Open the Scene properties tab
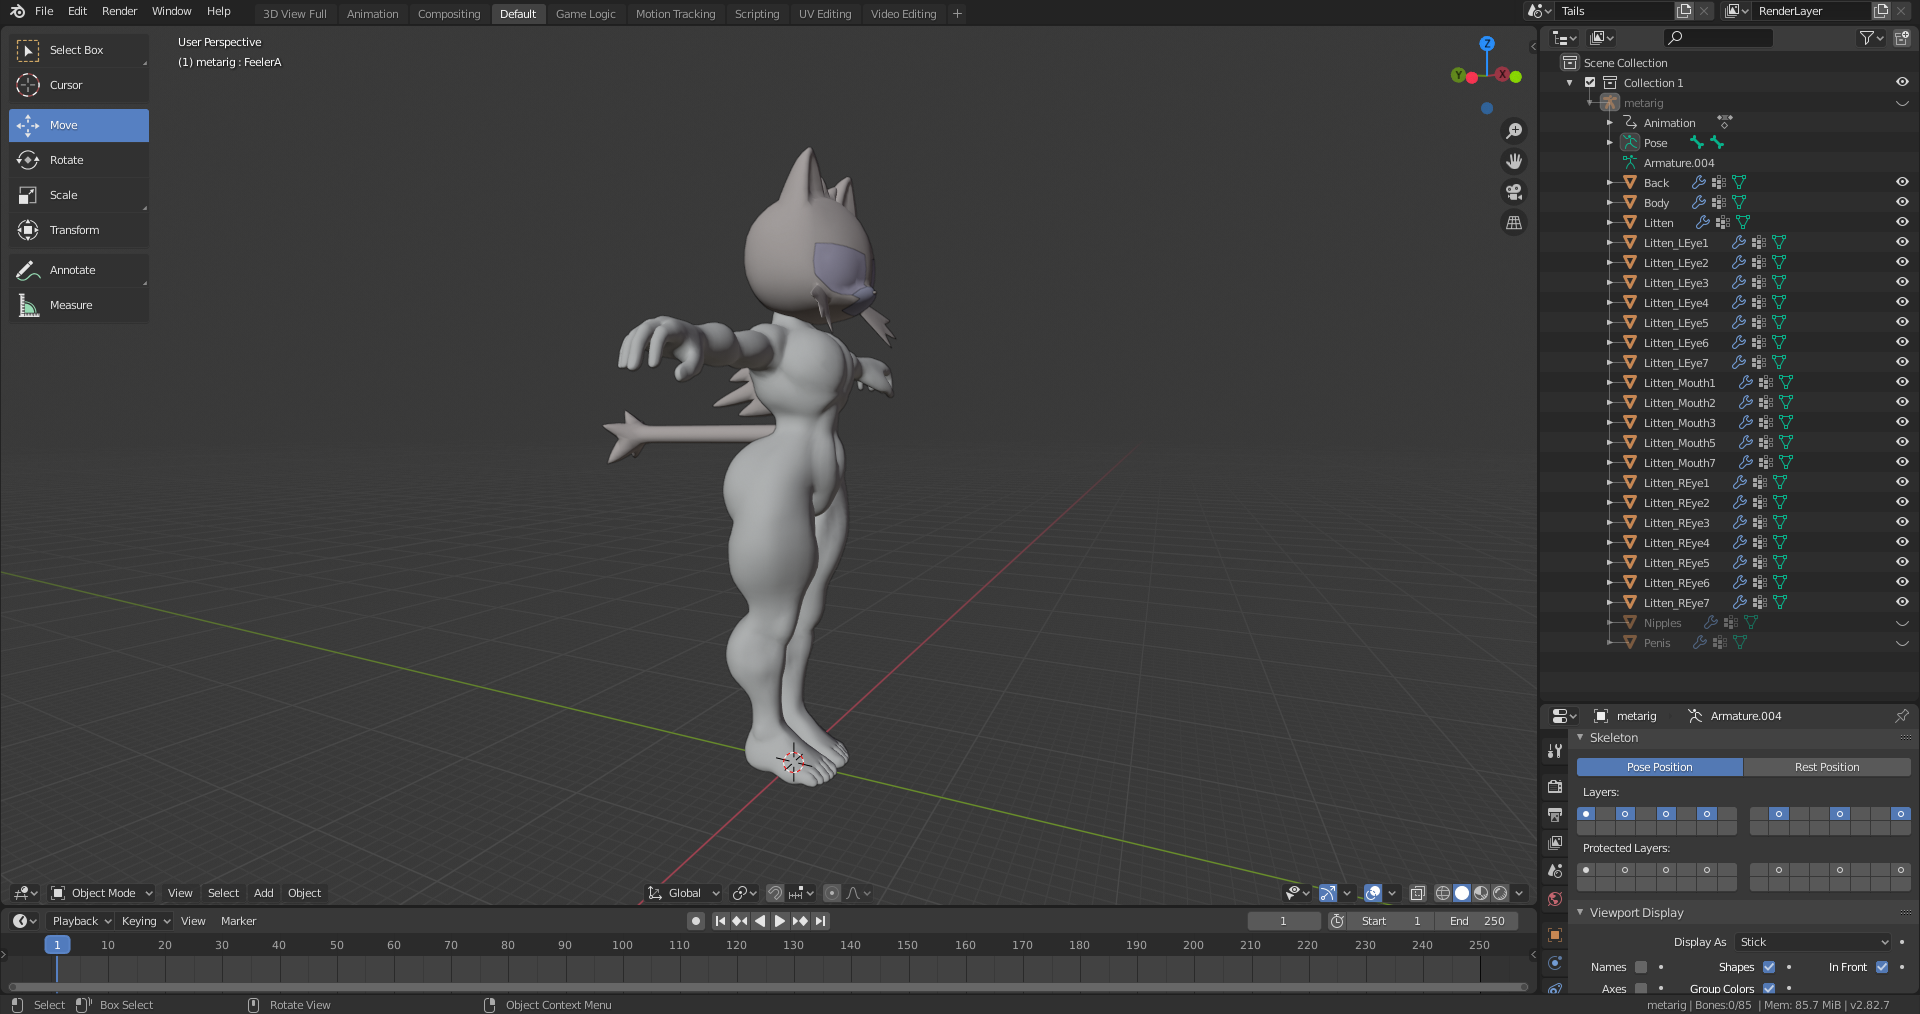 1555,871
